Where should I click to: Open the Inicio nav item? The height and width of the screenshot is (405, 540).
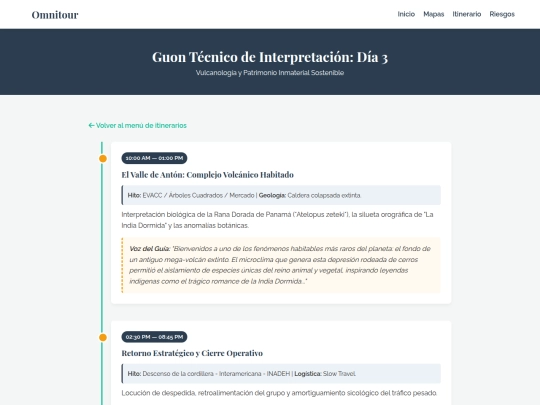[406, 14]
